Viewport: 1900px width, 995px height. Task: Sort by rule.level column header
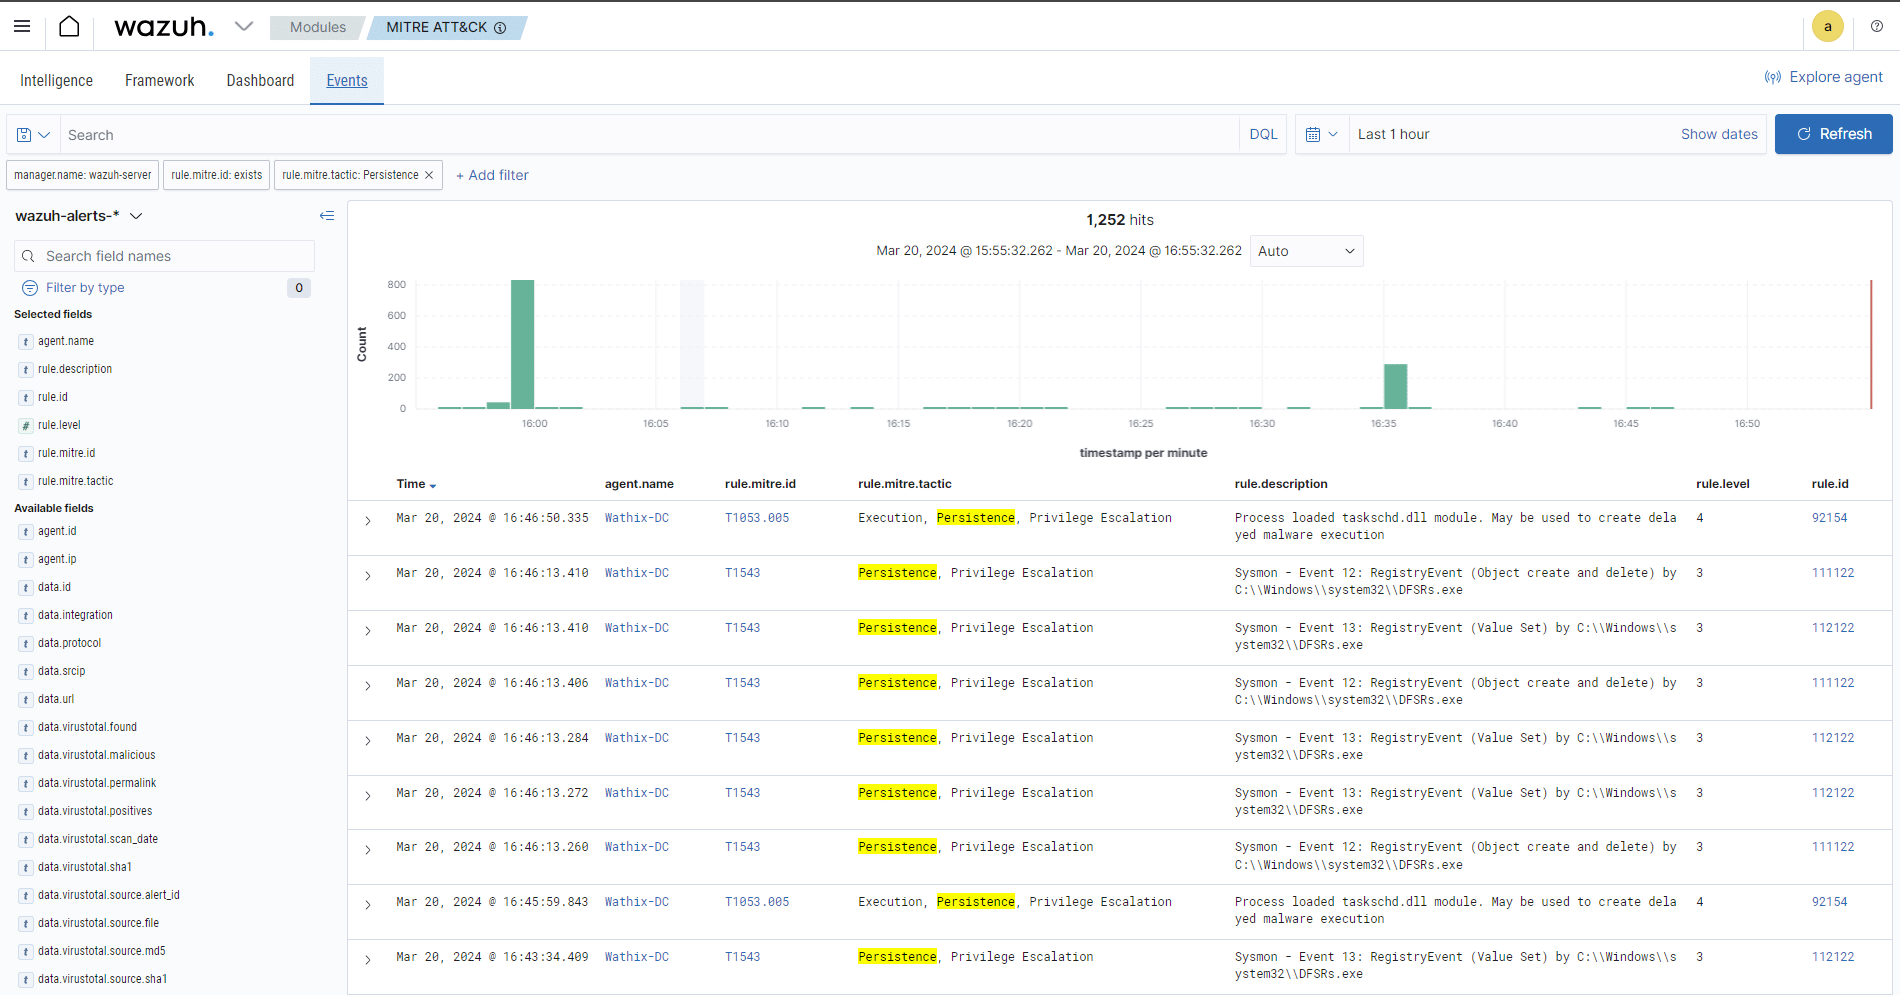1722,484
